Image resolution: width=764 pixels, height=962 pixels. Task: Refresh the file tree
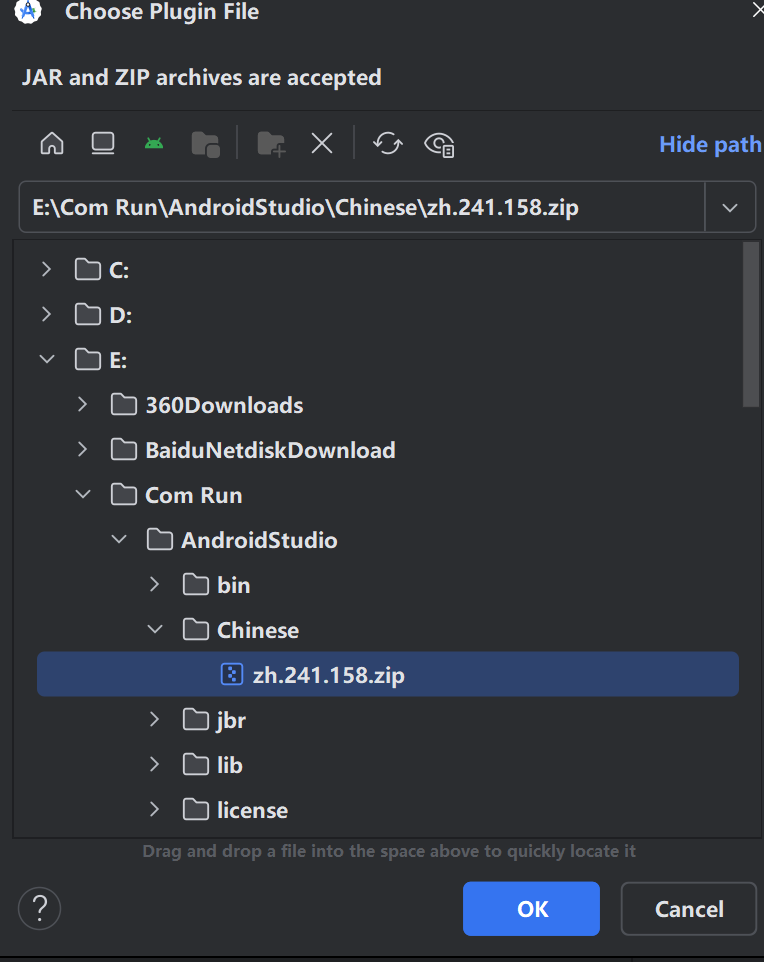(x=388, y=143)
